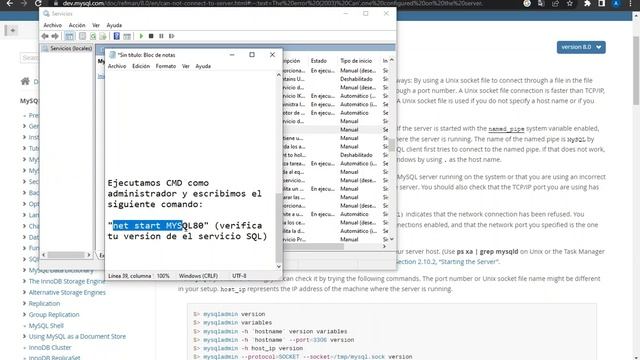Click the Services list horizontal scrollbar right arrow
640x360 pixels.
pos(384,246)
